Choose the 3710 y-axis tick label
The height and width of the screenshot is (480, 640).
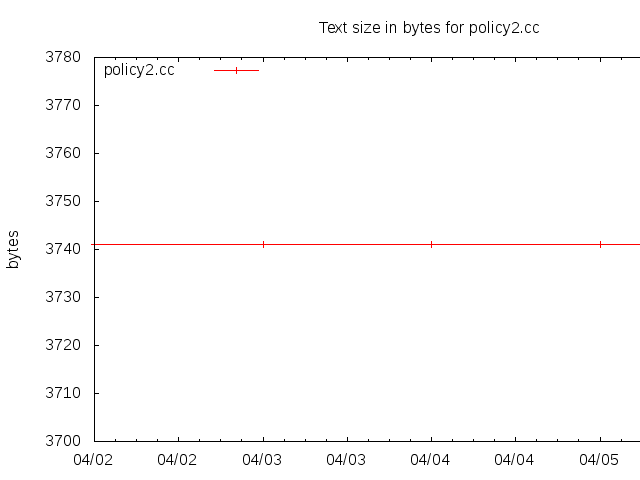click(x=65, y=393)
